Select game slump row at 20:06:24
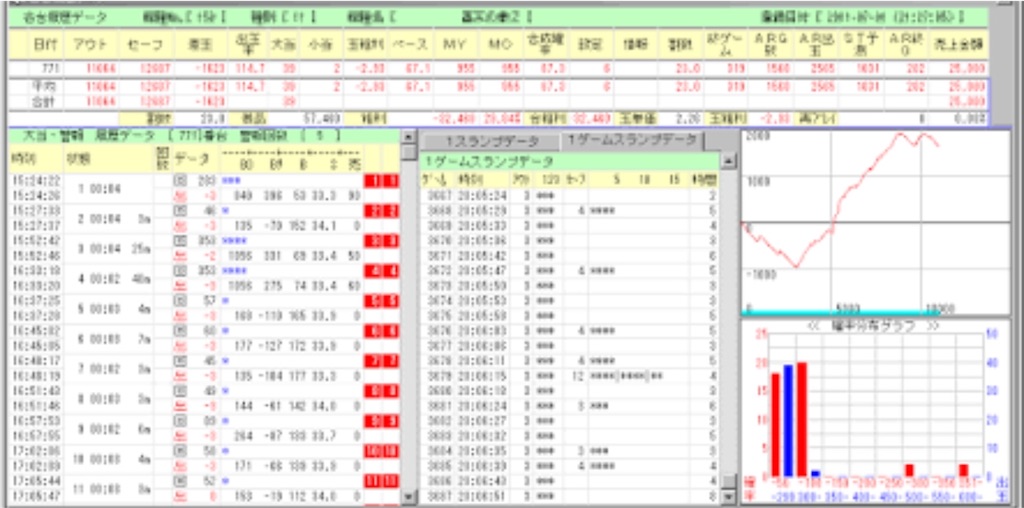Viewport: 1024px width, 508px height. coord(569,405)
